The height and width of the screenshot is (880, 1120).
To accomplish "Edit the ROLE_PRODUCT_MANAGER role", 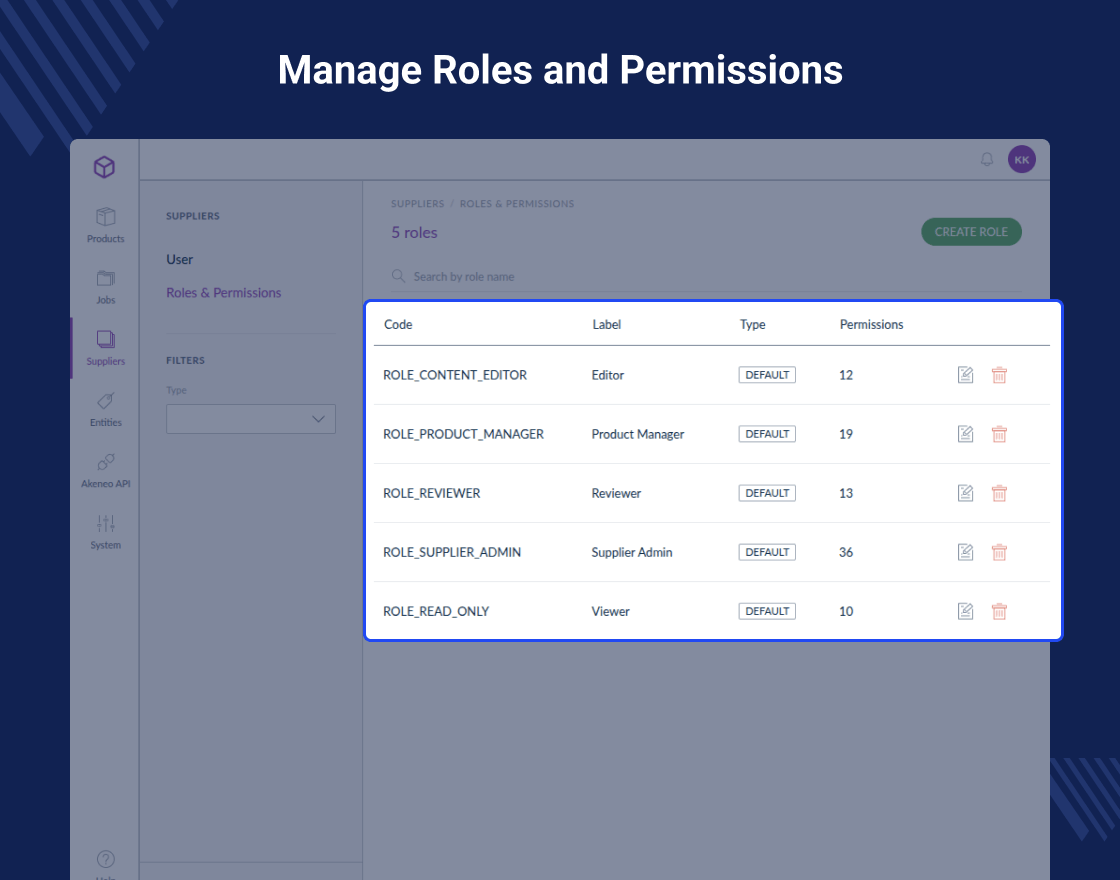I will [965, 434].
